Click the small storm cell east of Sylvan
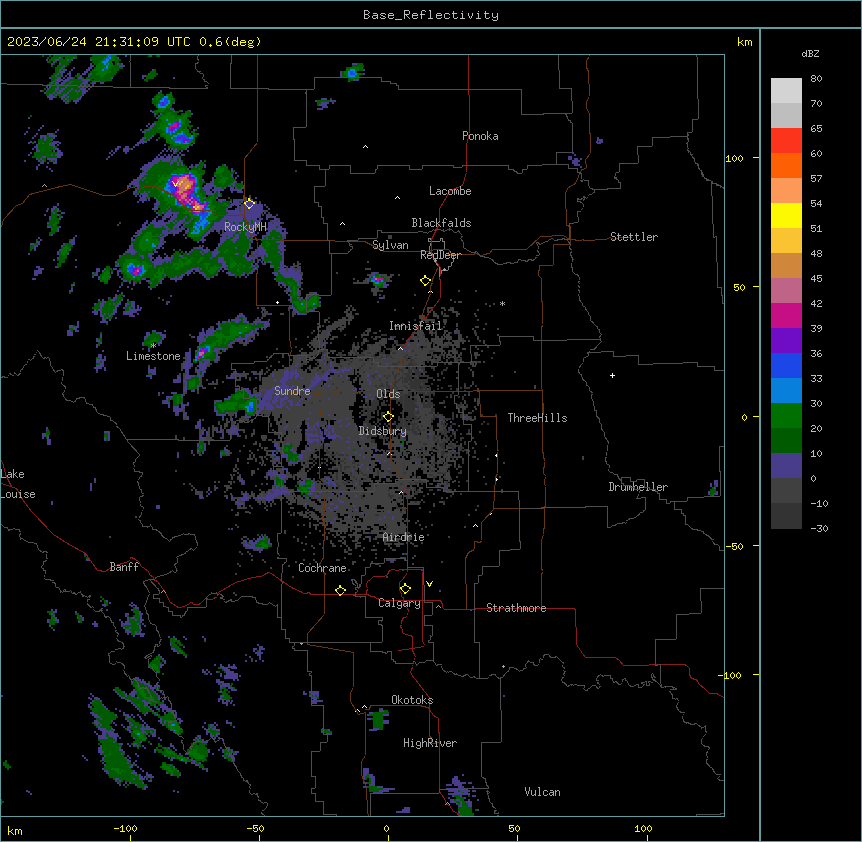Viewport: 862px width, 842px height. 377,280
